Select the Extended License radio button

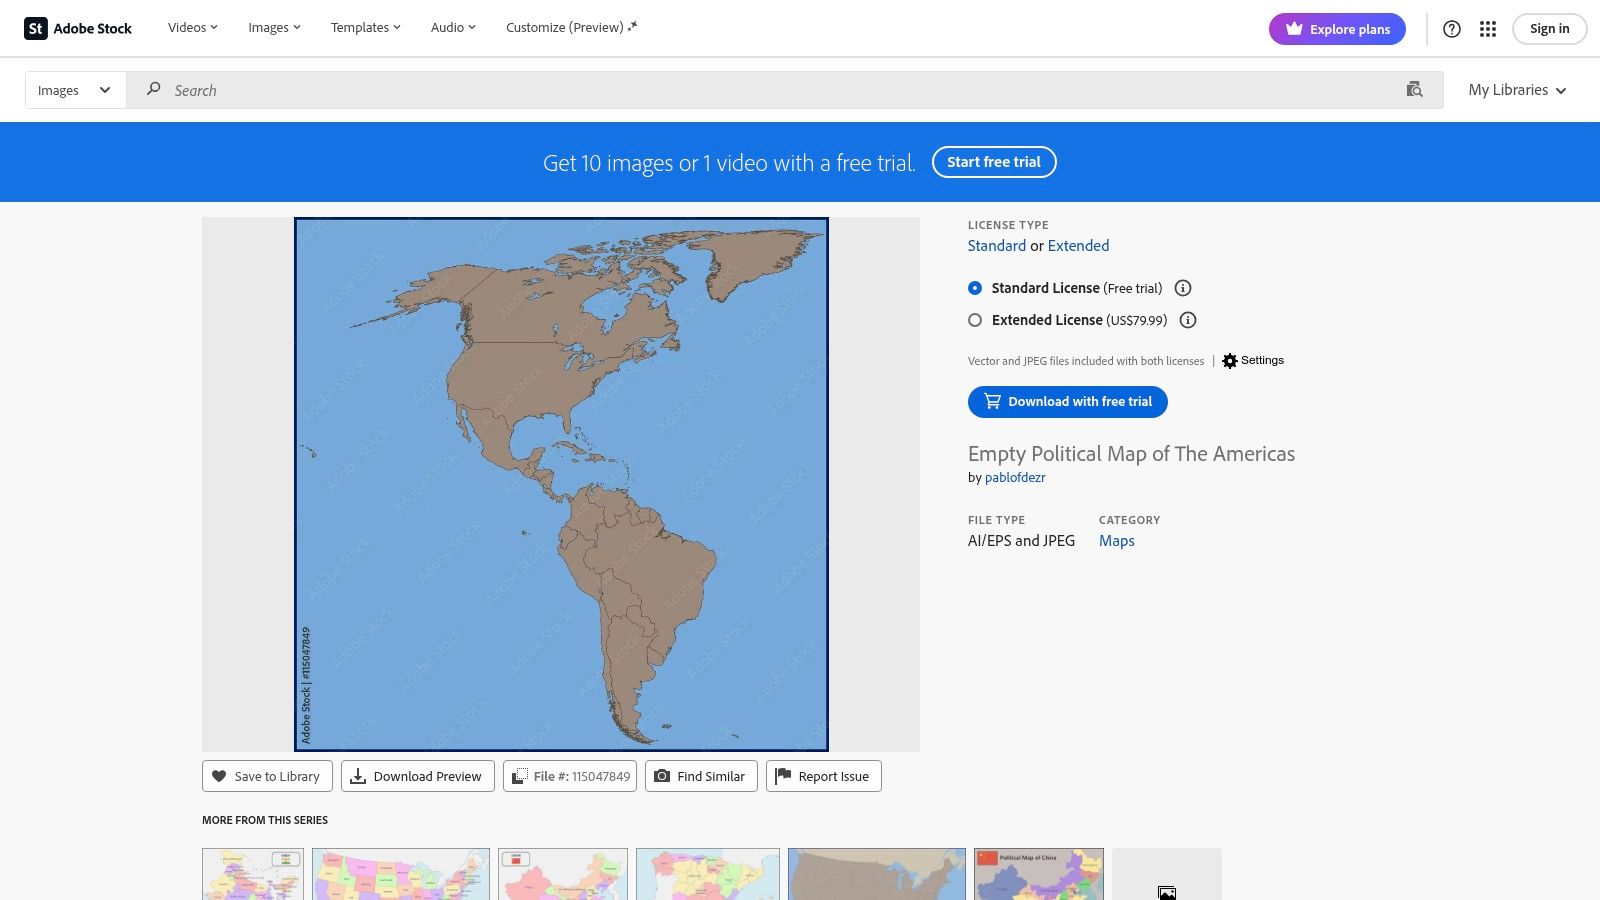click(x=975, y=320)
